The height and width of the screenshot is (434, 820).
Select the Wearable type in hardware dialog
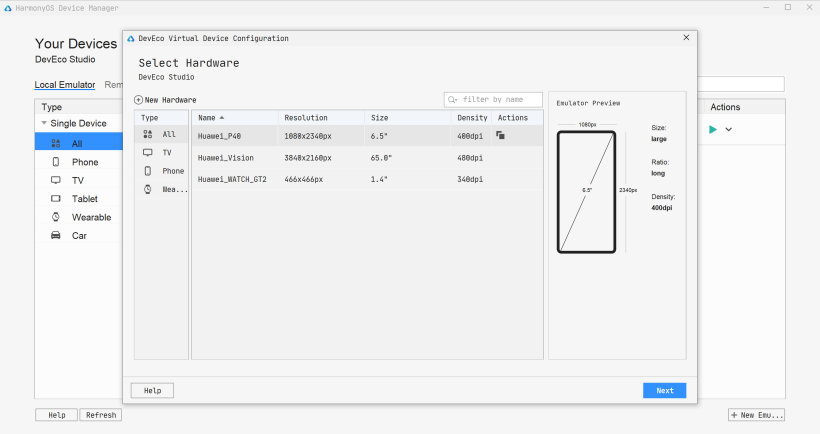(161, 189)
